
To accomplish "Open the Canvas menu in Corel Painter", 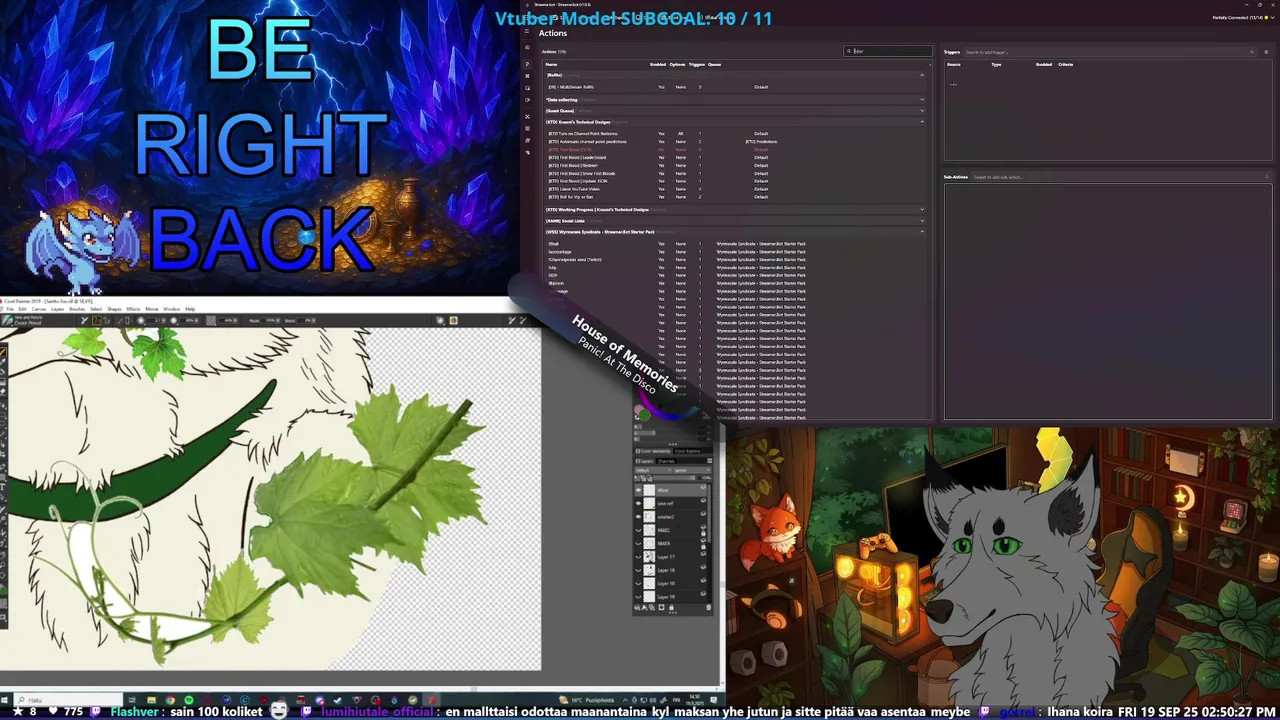I will pyautogui.click(x=39, y=309).
